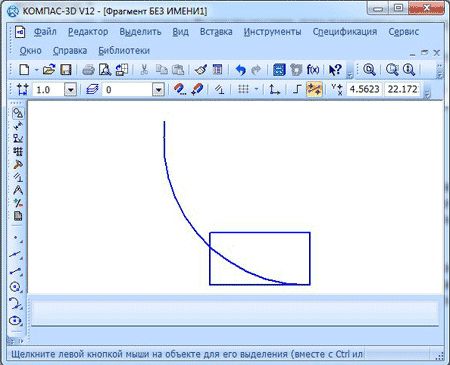Click the X coordinate field 4.5623
The height and width of the screenshot is (365, 450).
coord(364,89)
